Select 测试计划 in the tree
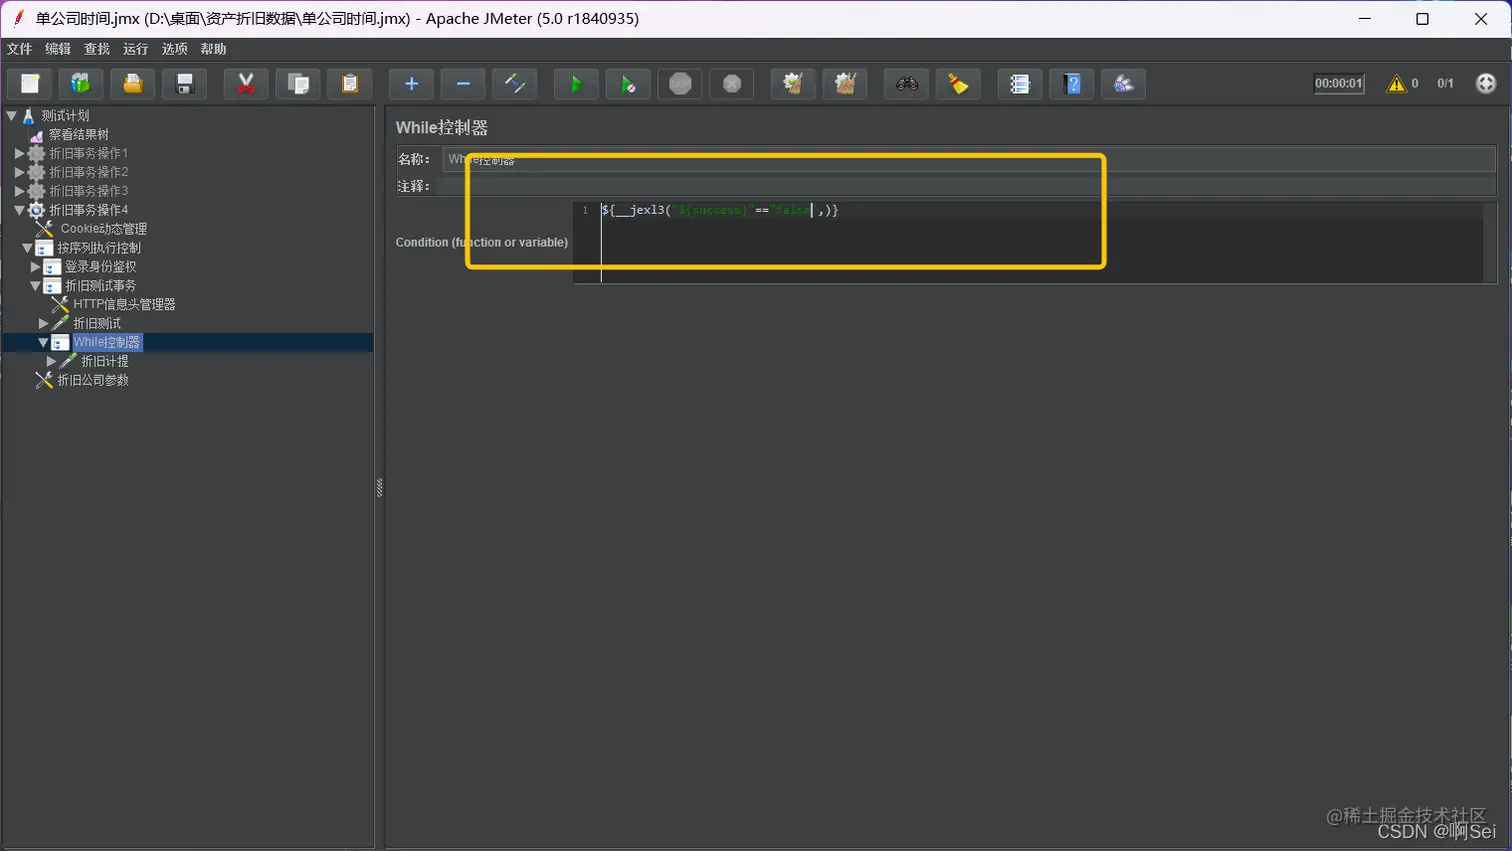This screenshot has width=1512, height=851. [x=65, y=116]
